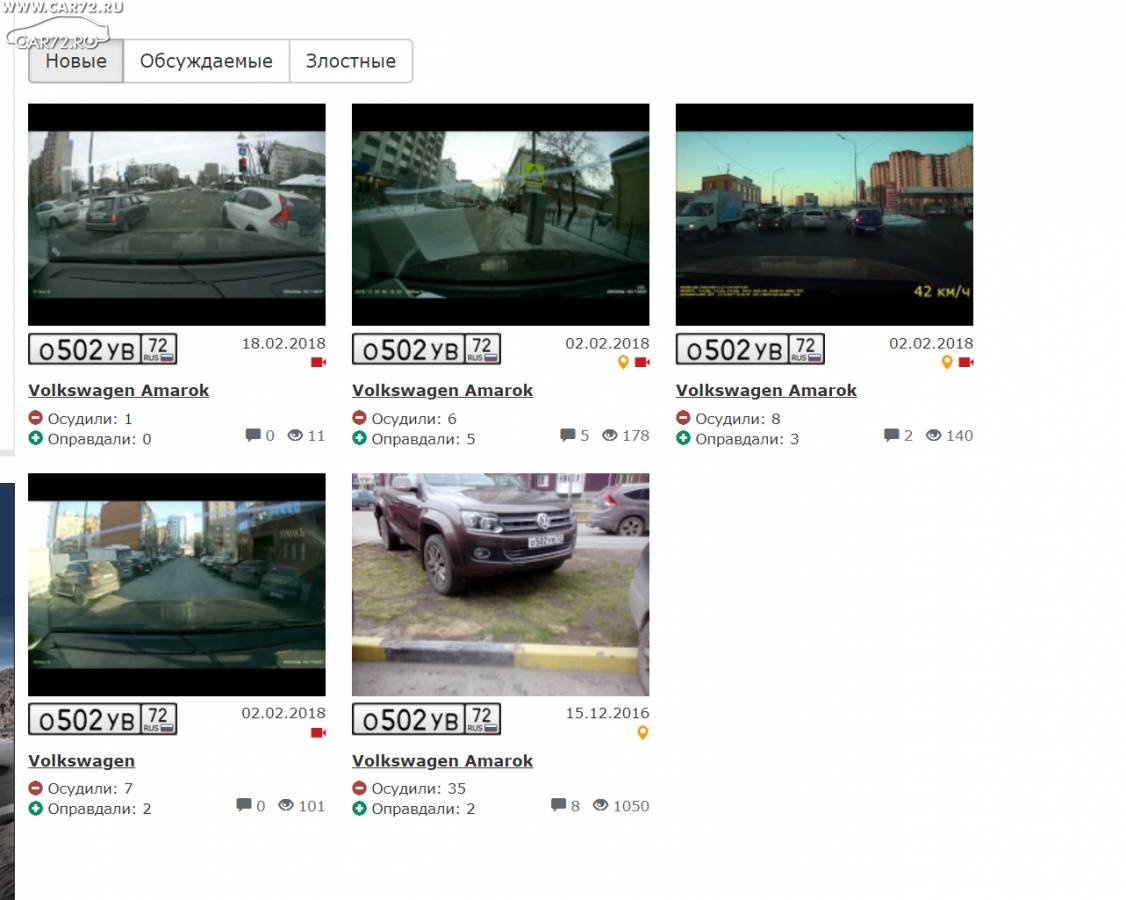The image size is (1126, 900).
Task: Select the Злостные tab
Action: click(x=350, y=61)
